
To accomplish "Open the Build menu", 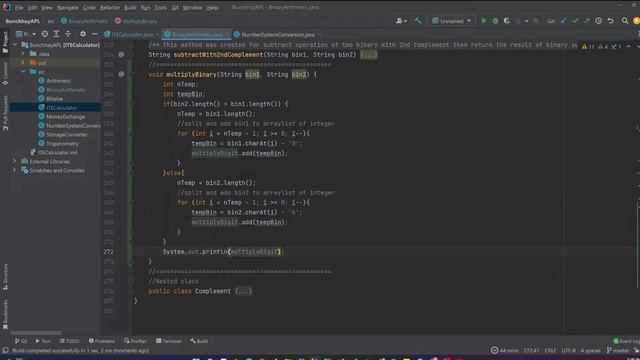I will (130, 7).
